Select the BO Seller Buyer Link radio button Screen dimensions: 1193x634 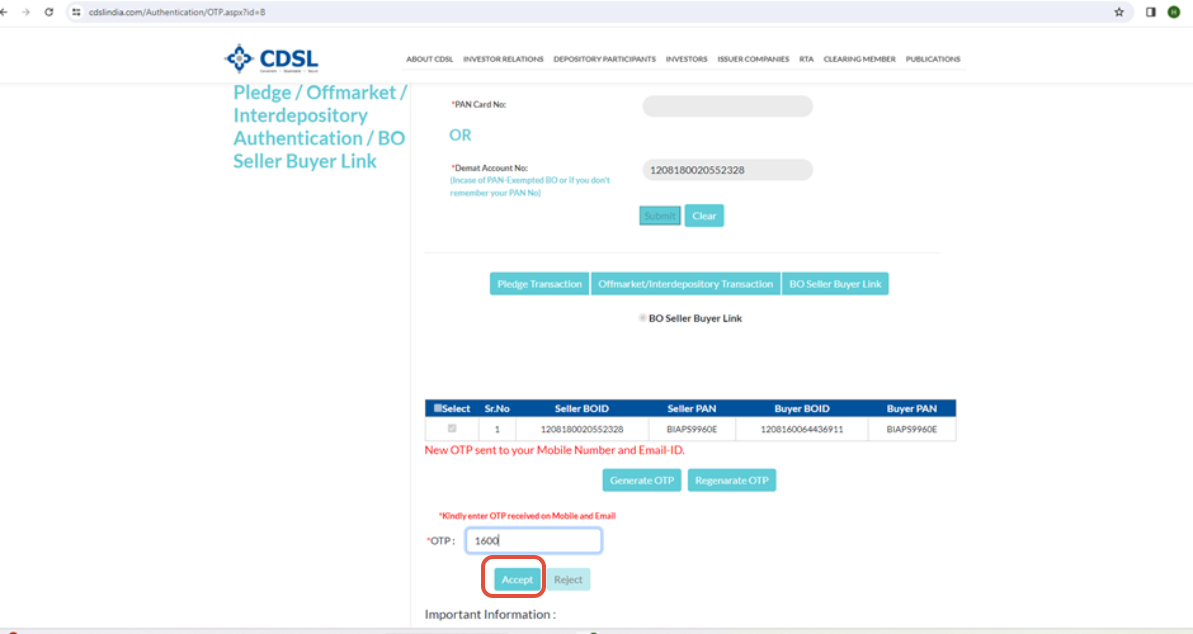coord(643,318)
